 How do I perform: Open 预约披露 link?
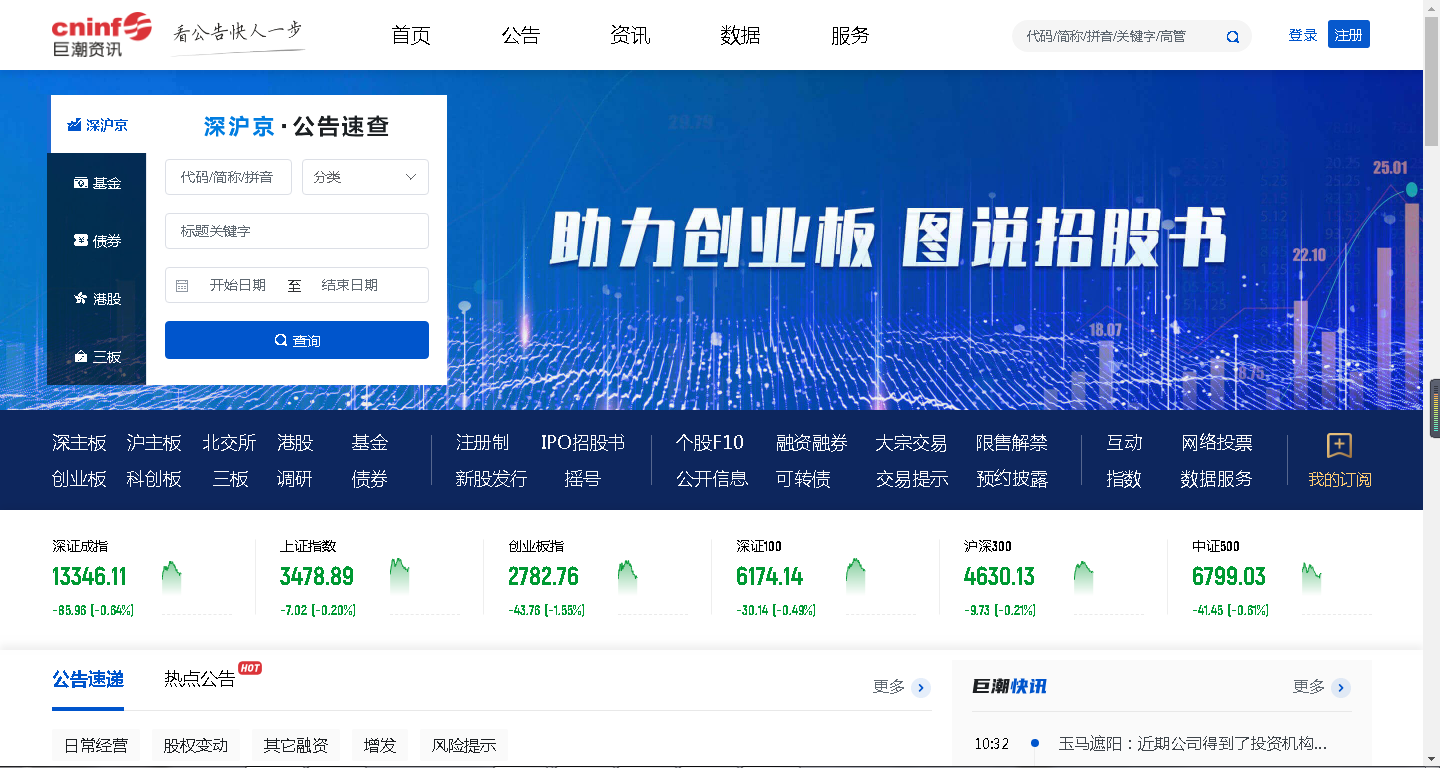(1012, 479)
